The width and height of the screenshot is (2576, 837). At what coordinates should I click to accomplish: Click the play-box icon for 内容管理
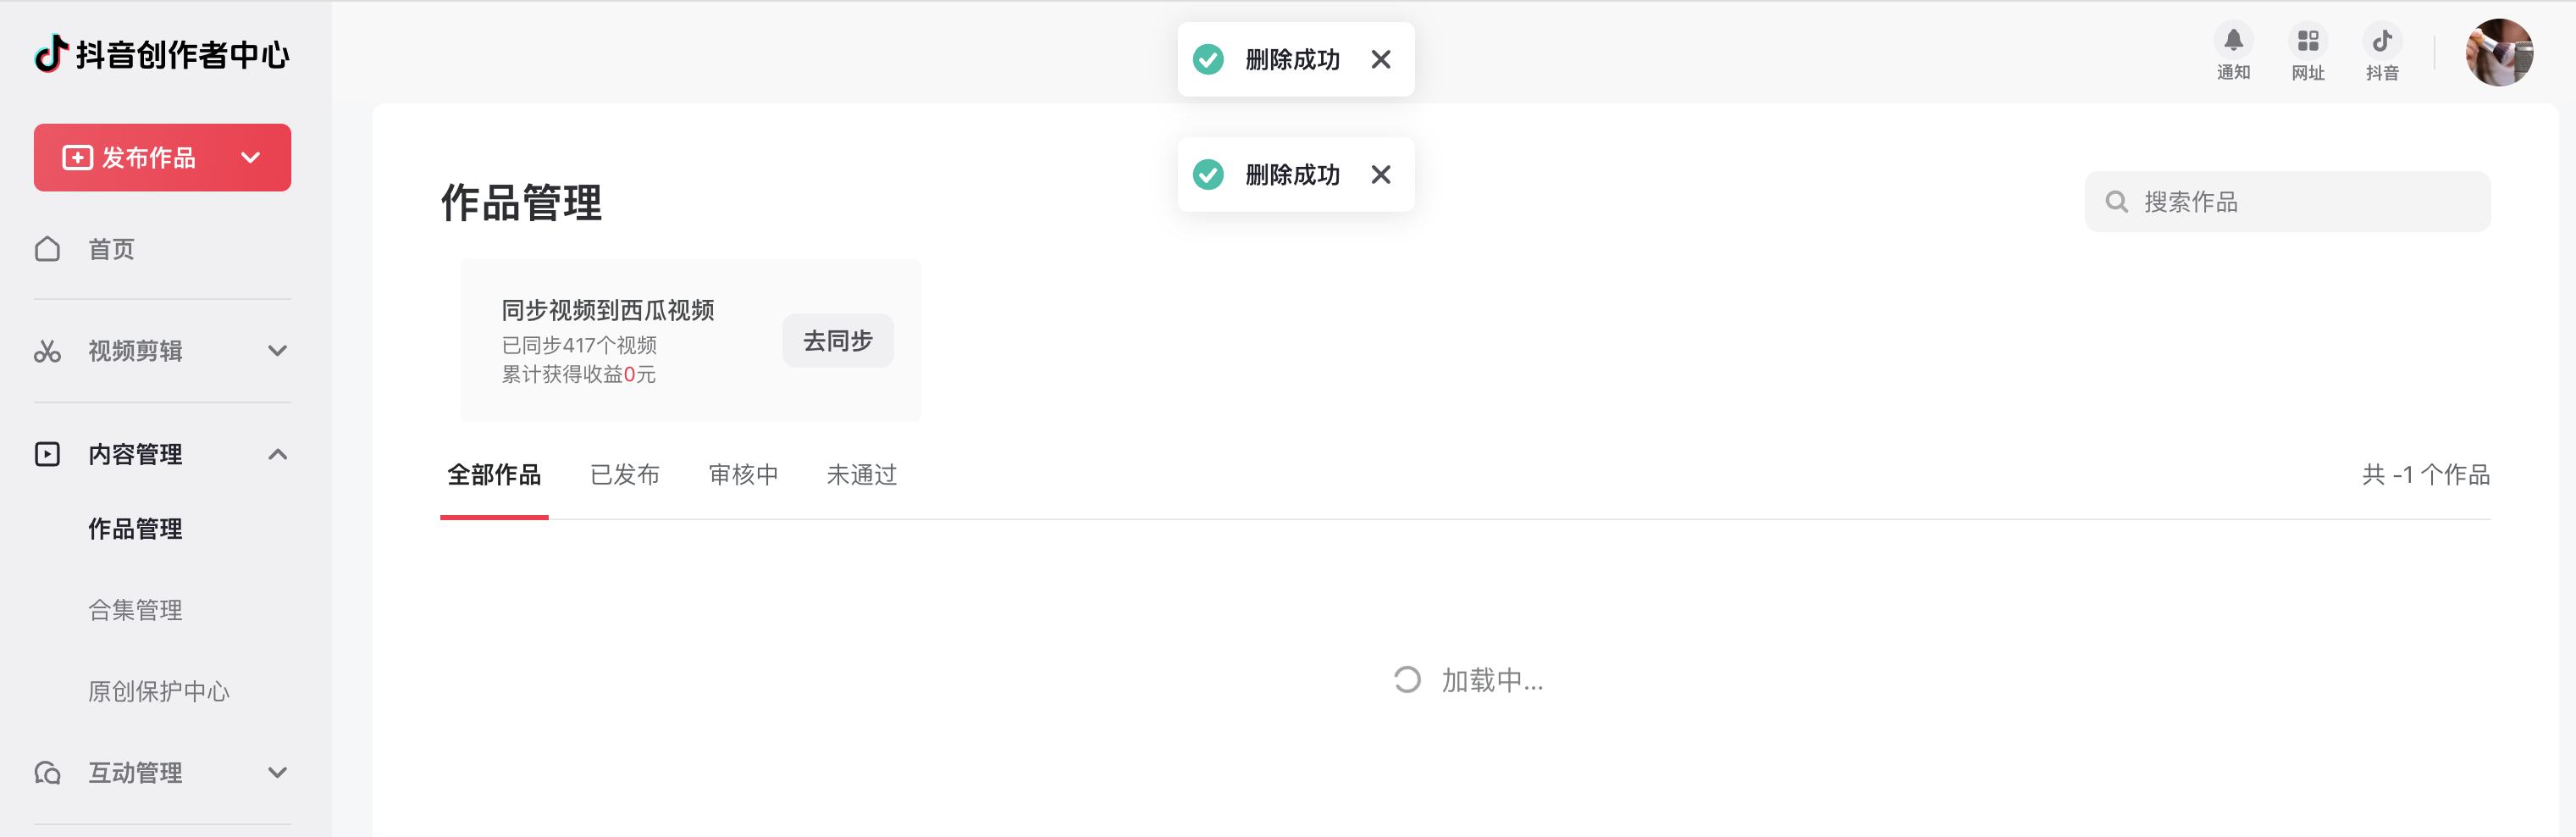pyautogui.click(x=47, y=454)
